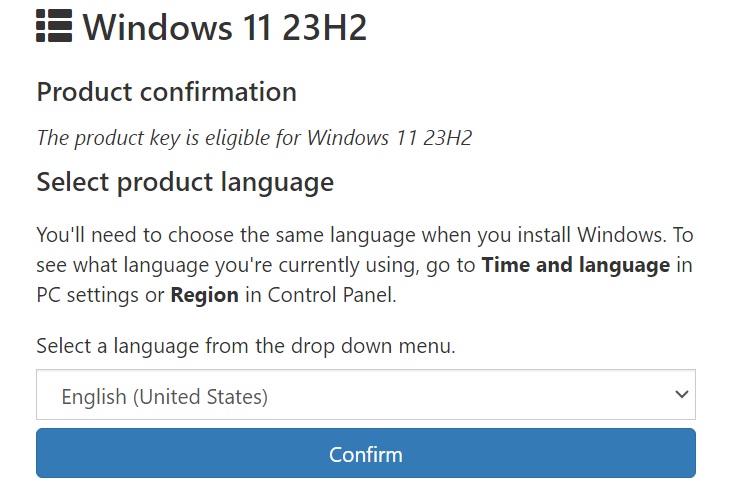Click the "Windows 11 23H2" page title
The image size is (729, 493).
[x=225, y=27]
